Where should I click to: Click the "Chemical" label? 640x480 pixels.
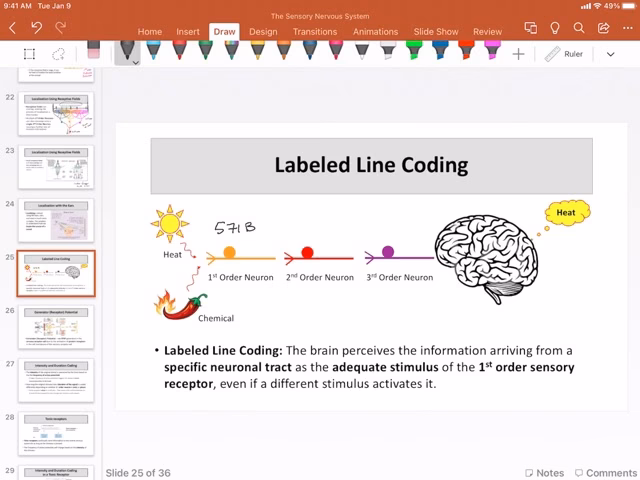click(216, 318)
